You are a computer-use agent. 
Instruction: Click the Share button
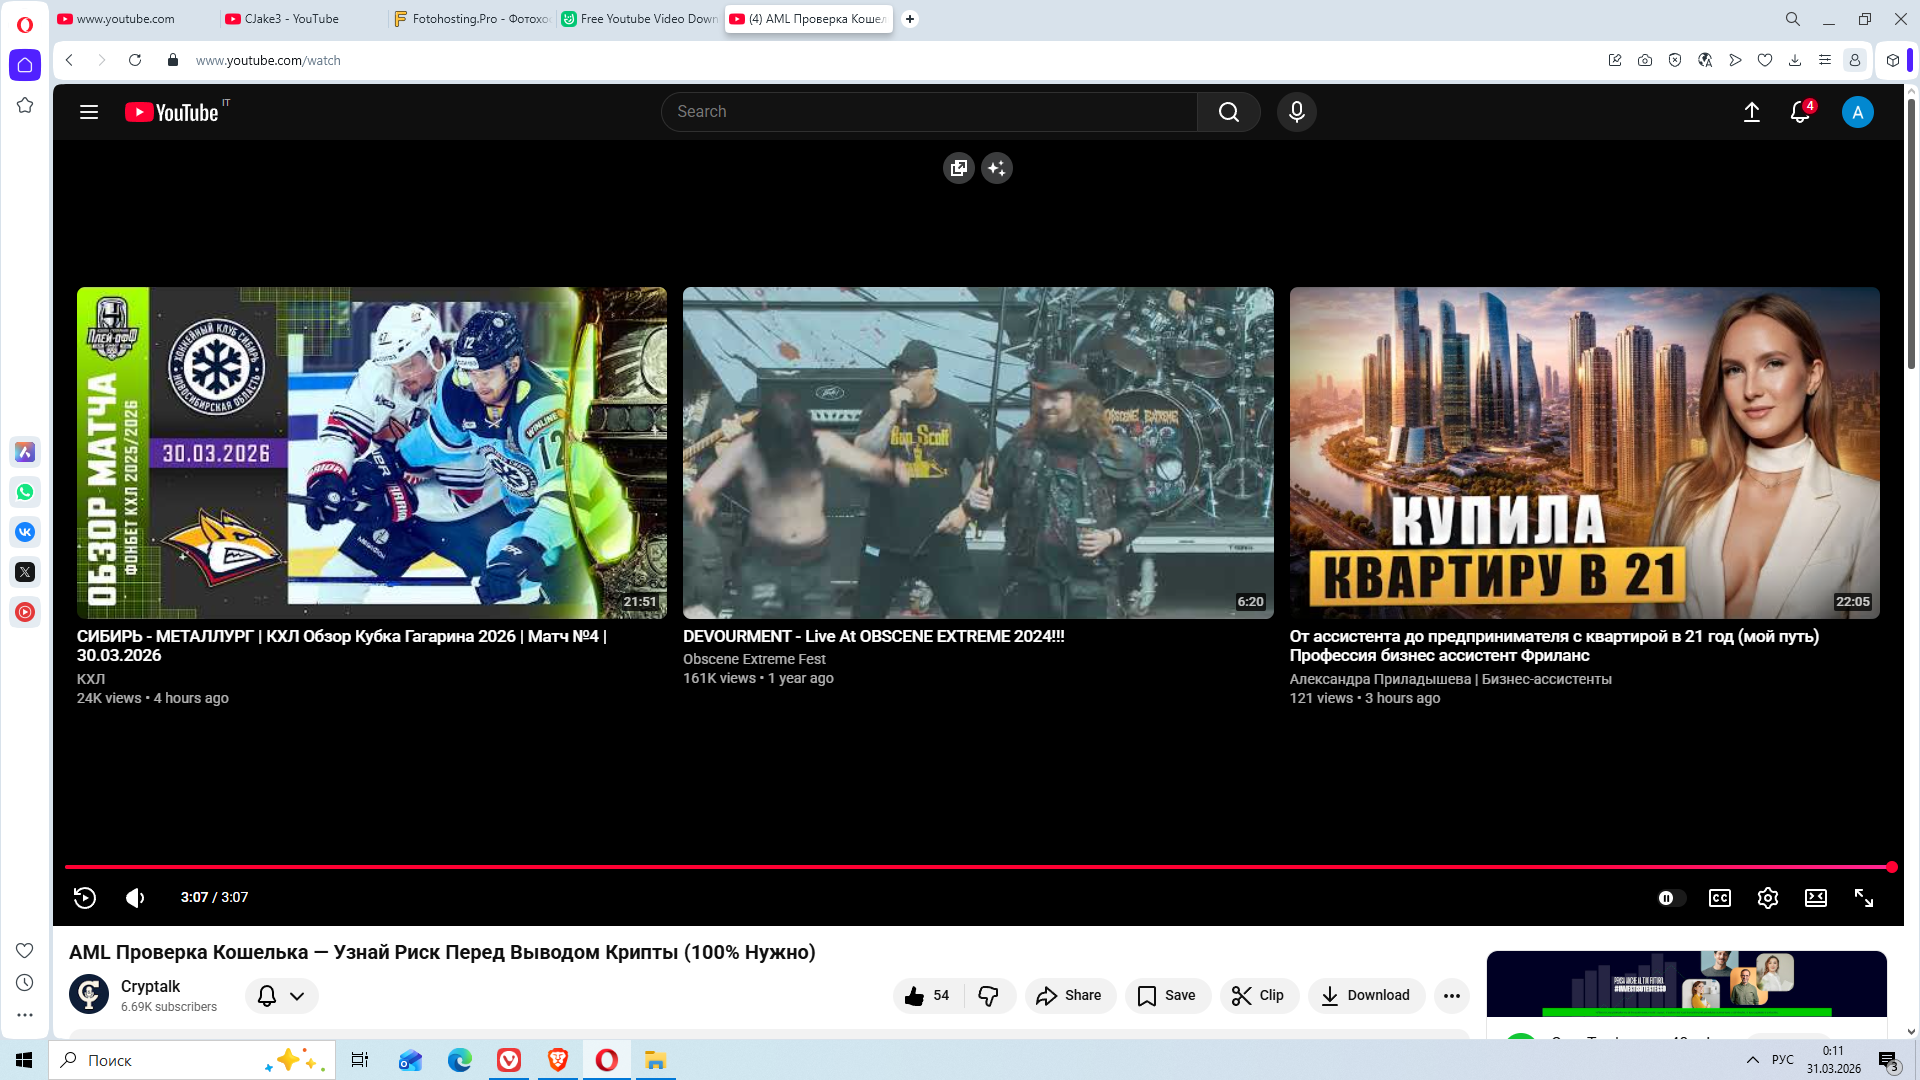click(1069, 996)
